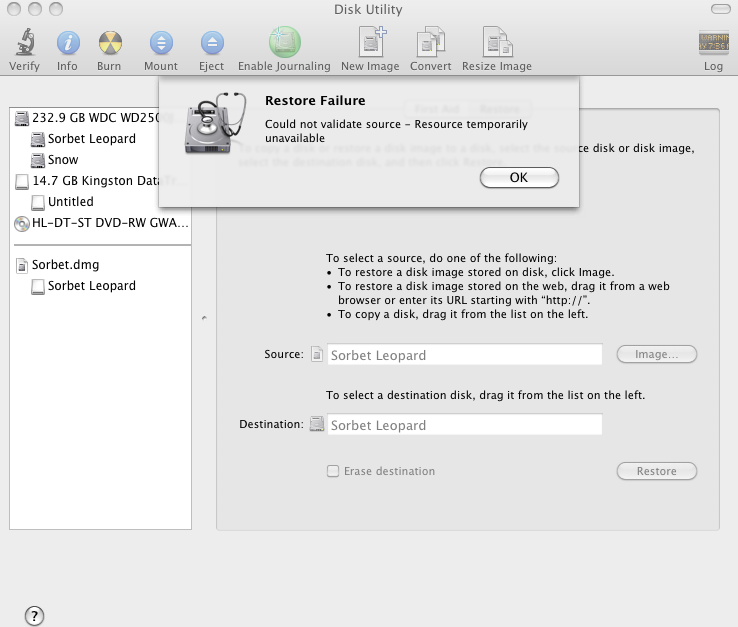
Task: Click the New Image toolbar icon
Action: [x=371, y=42]
